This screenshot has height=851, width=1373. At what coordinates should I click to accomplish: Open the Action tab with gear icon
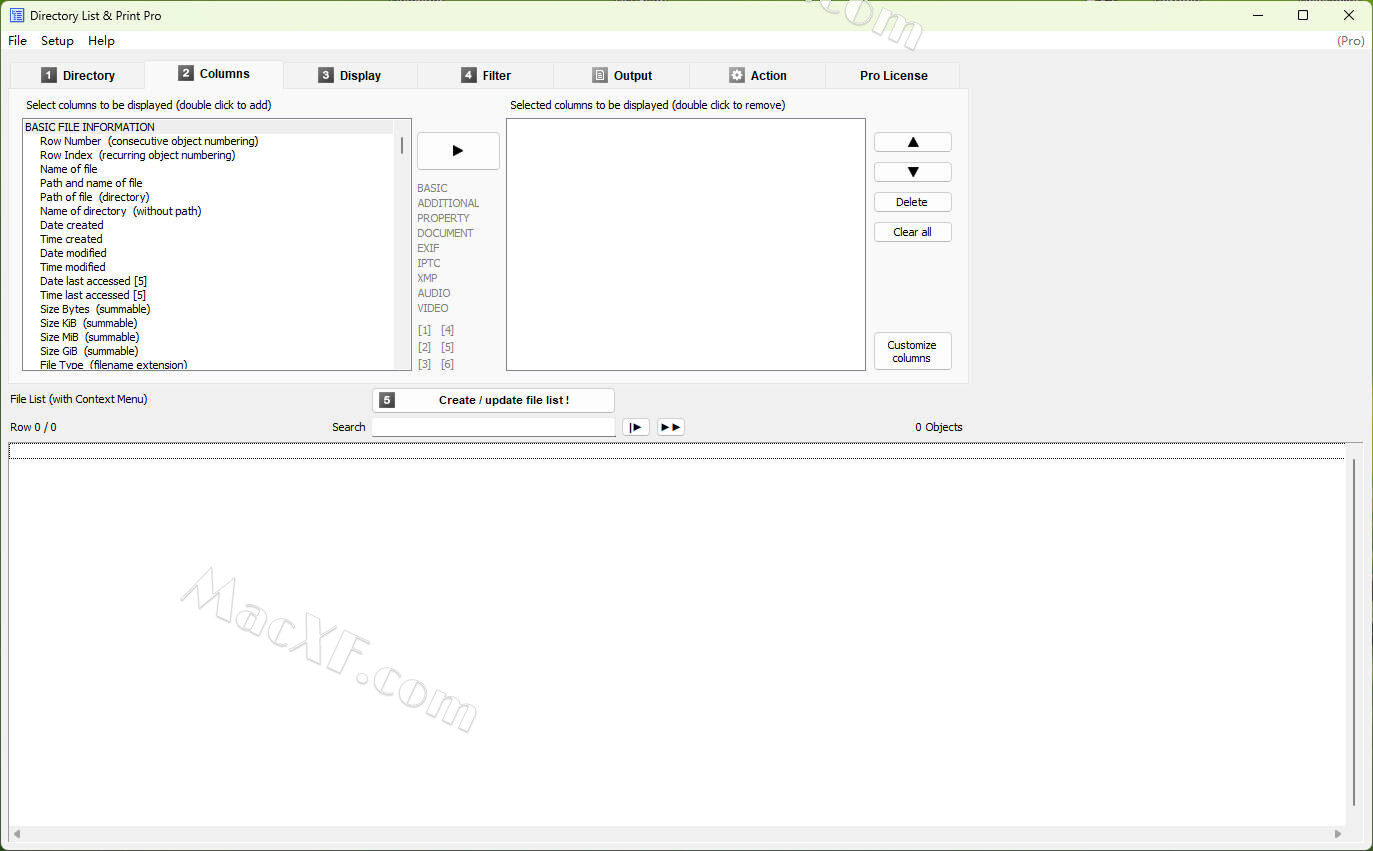(757, 75)
